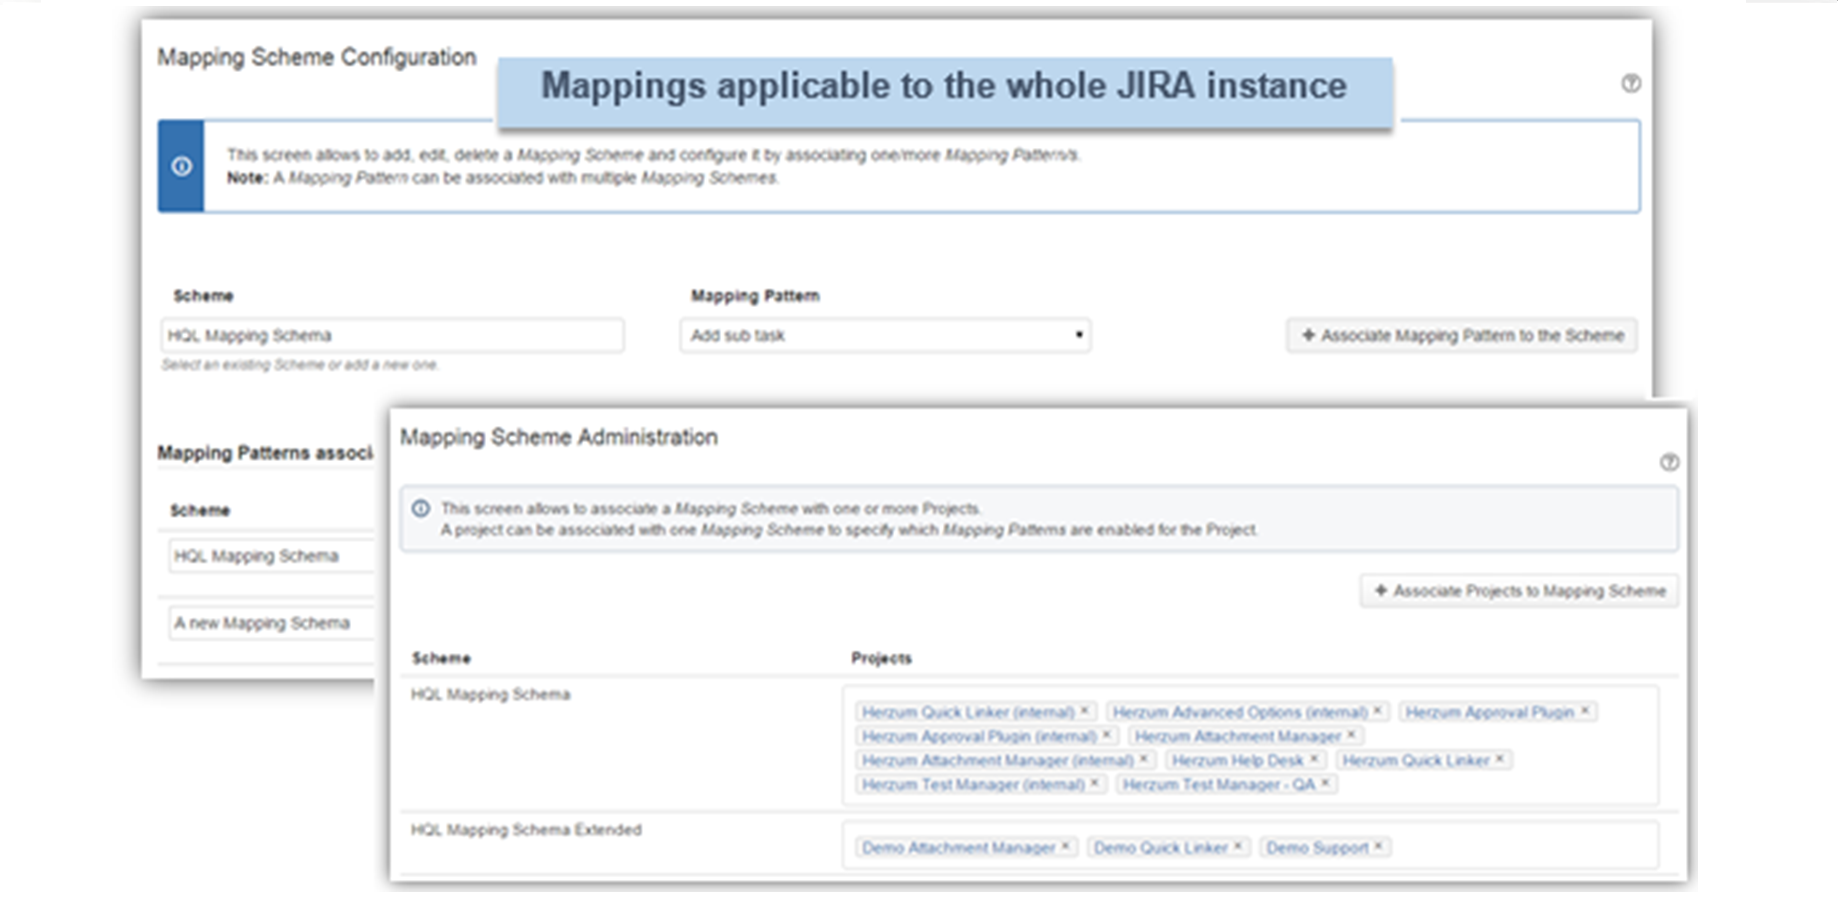Click the Scheme column header in Administration
This screenshot has width=1840, height=900.
coord(441,658)
